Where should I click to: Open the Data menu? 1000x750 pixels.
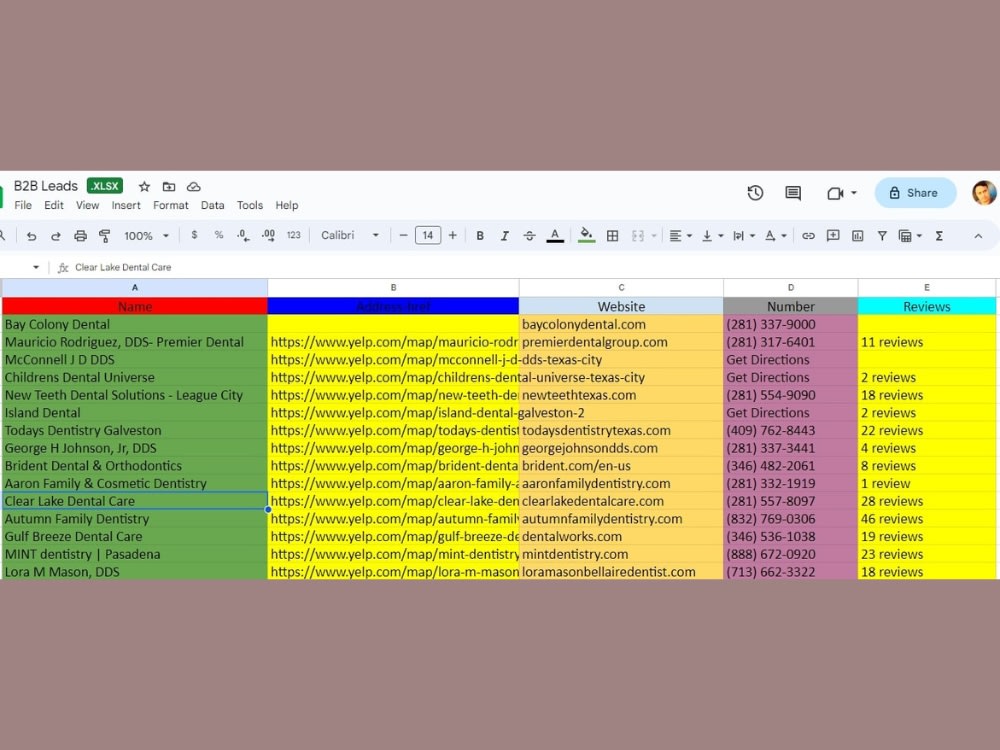point(212,205)
